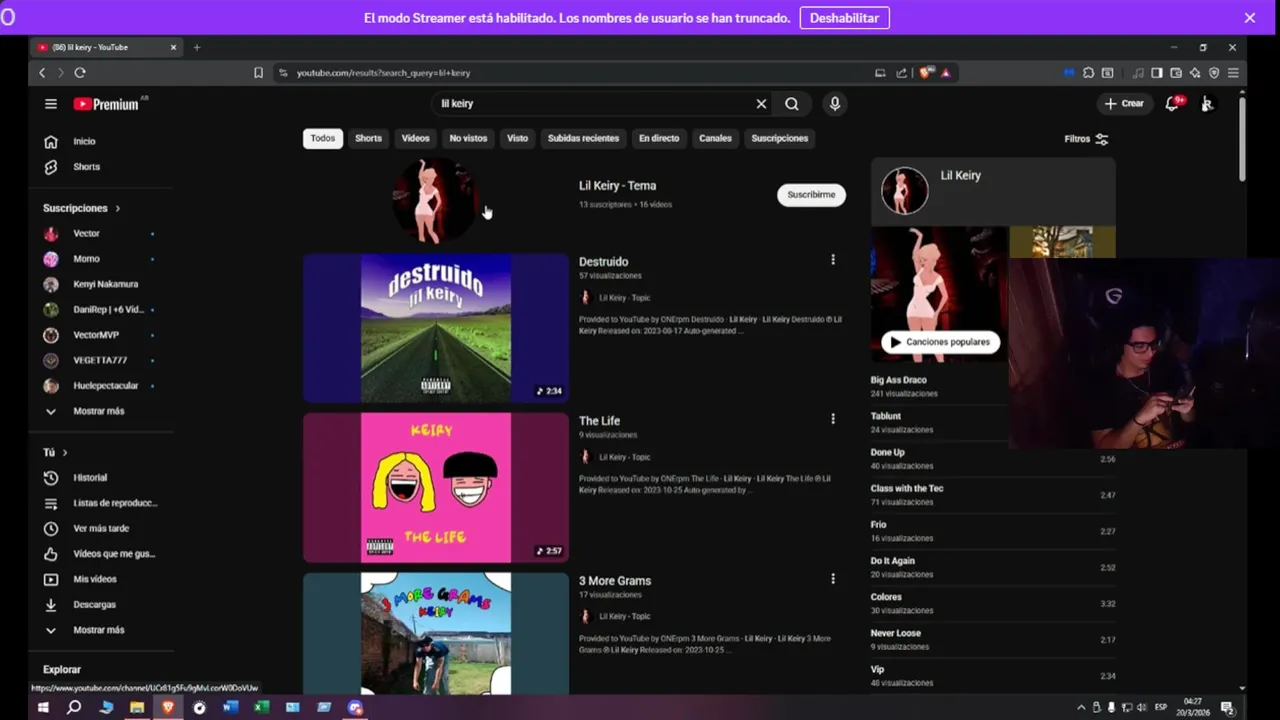Viewport: 1280px width, 720px height.
Task: Open the browser extensions puzzle icon
Action: [x=1088, y=73]
